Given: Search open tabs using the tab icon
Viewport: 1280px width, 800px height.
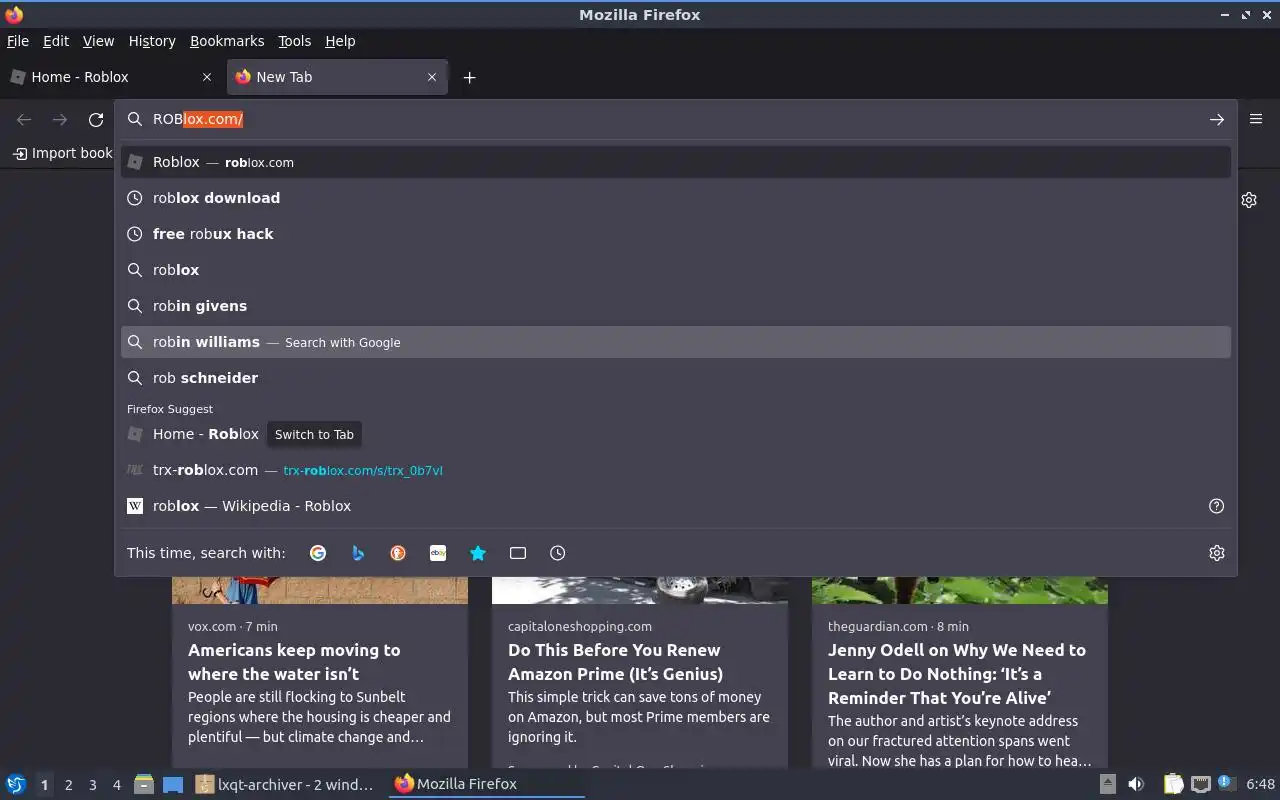Looking at the screenshot, I should point(518,553).
